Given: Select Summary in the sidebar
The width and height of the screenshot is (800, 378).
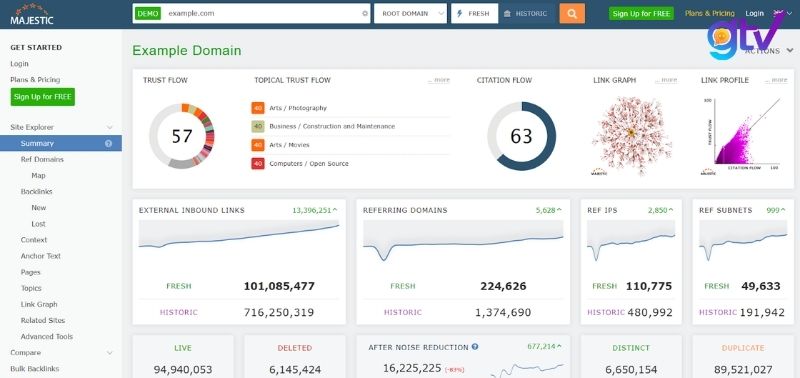Looking at the screenshot, I should (x=61, y=143).
